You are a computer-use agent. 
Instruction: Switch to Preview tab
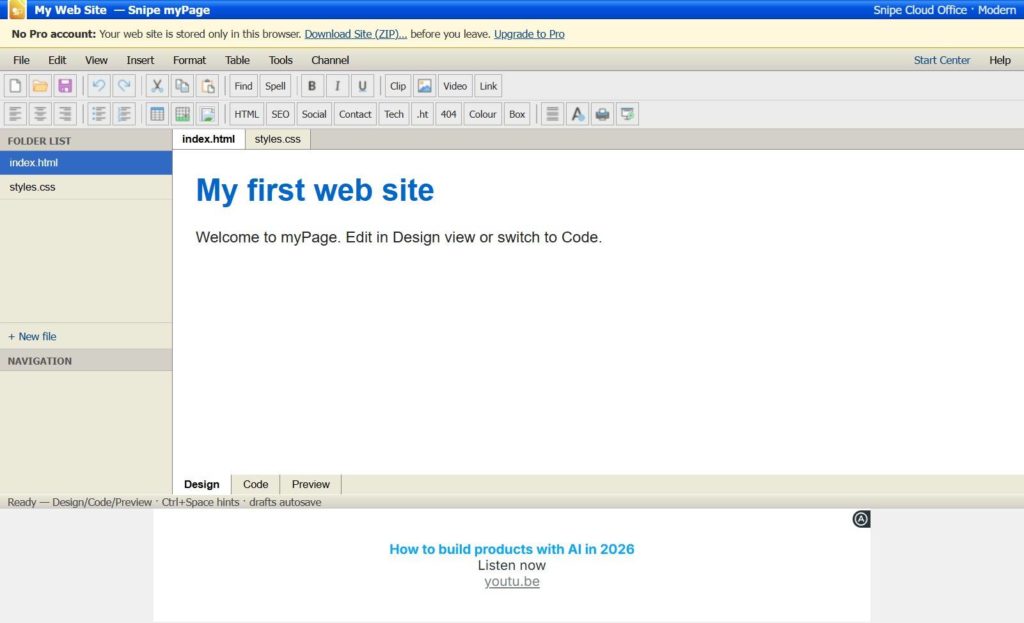(x=311, y=485)
